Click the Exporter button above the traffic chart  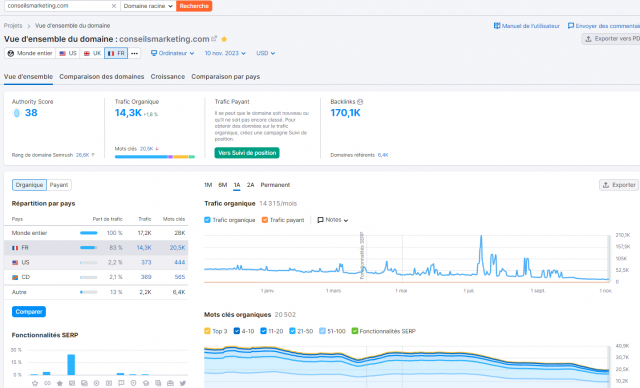point(619,185)
